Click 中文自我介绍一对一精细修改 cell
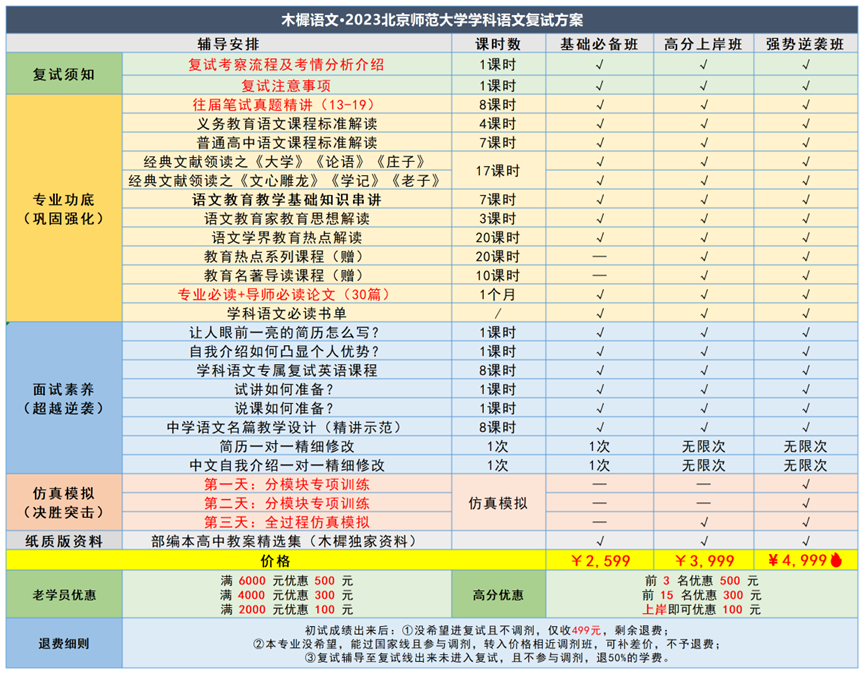Viewport: 864px width, 674px height. (287, 465)
